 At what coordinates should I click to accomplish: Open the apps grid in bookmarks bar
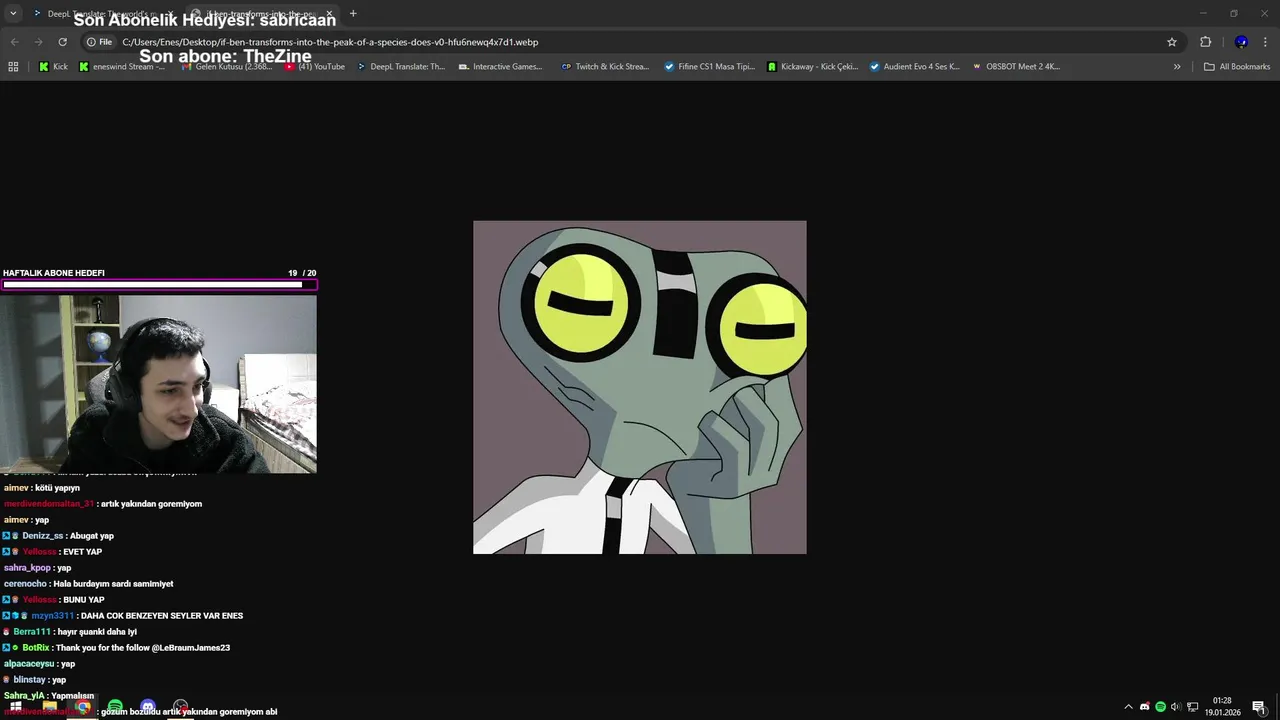coord(13,67)
